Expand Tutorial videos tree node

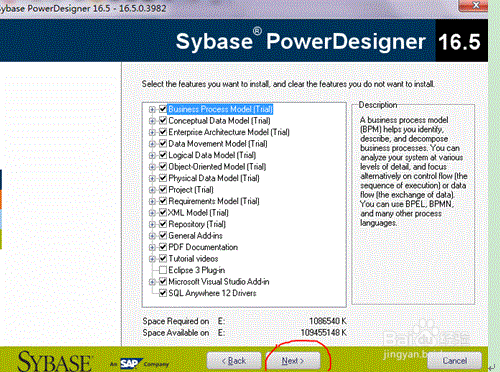click(152, 259)
